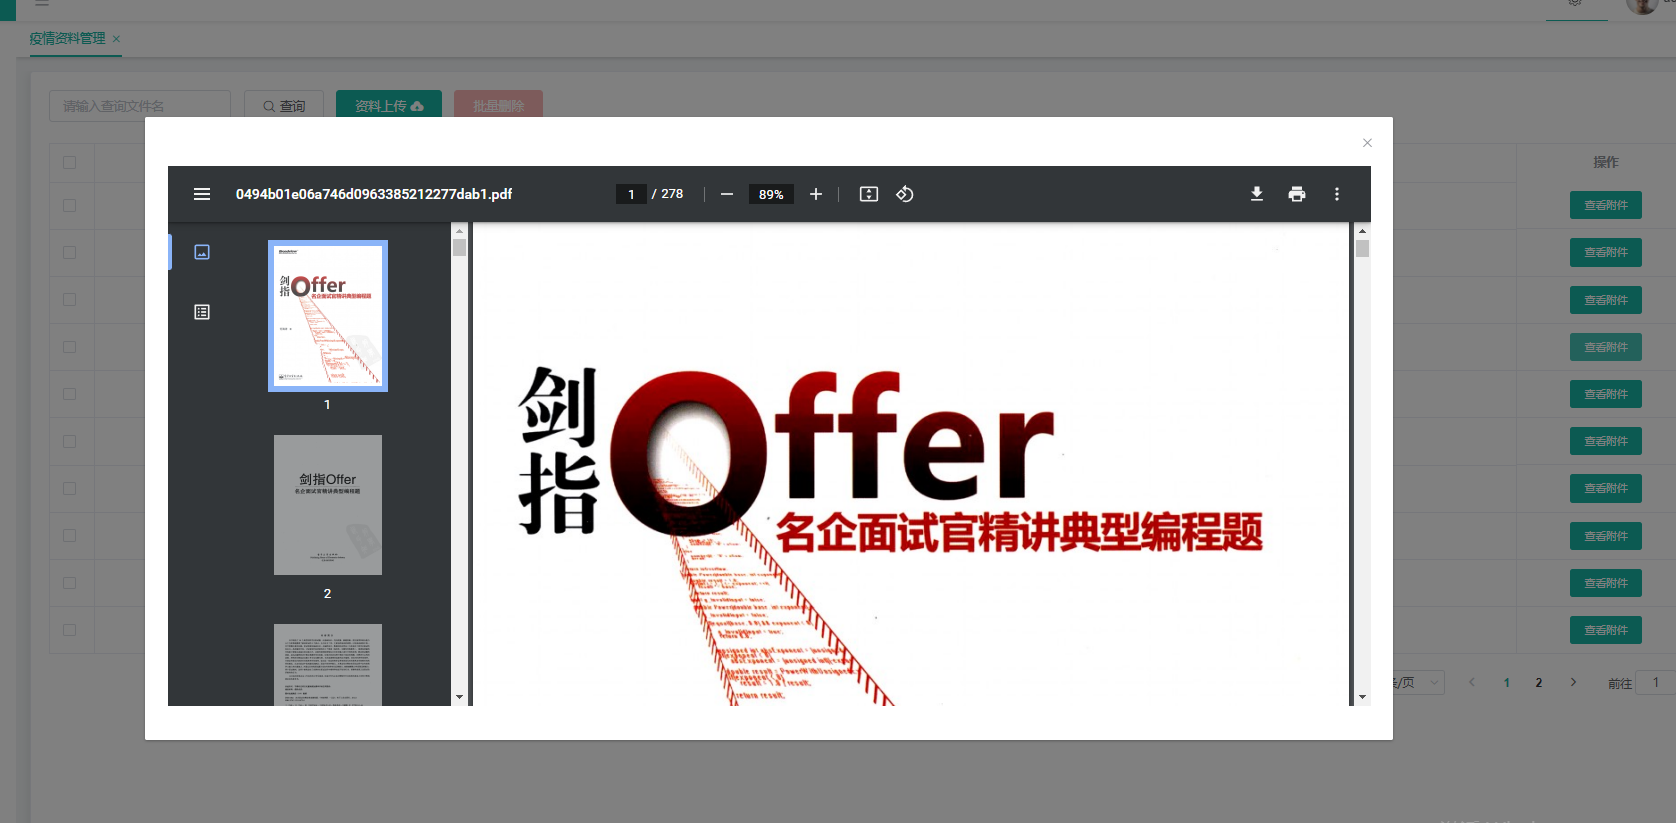
Task: Click the 前往 jump-to page input
Action: [1655, 682]
